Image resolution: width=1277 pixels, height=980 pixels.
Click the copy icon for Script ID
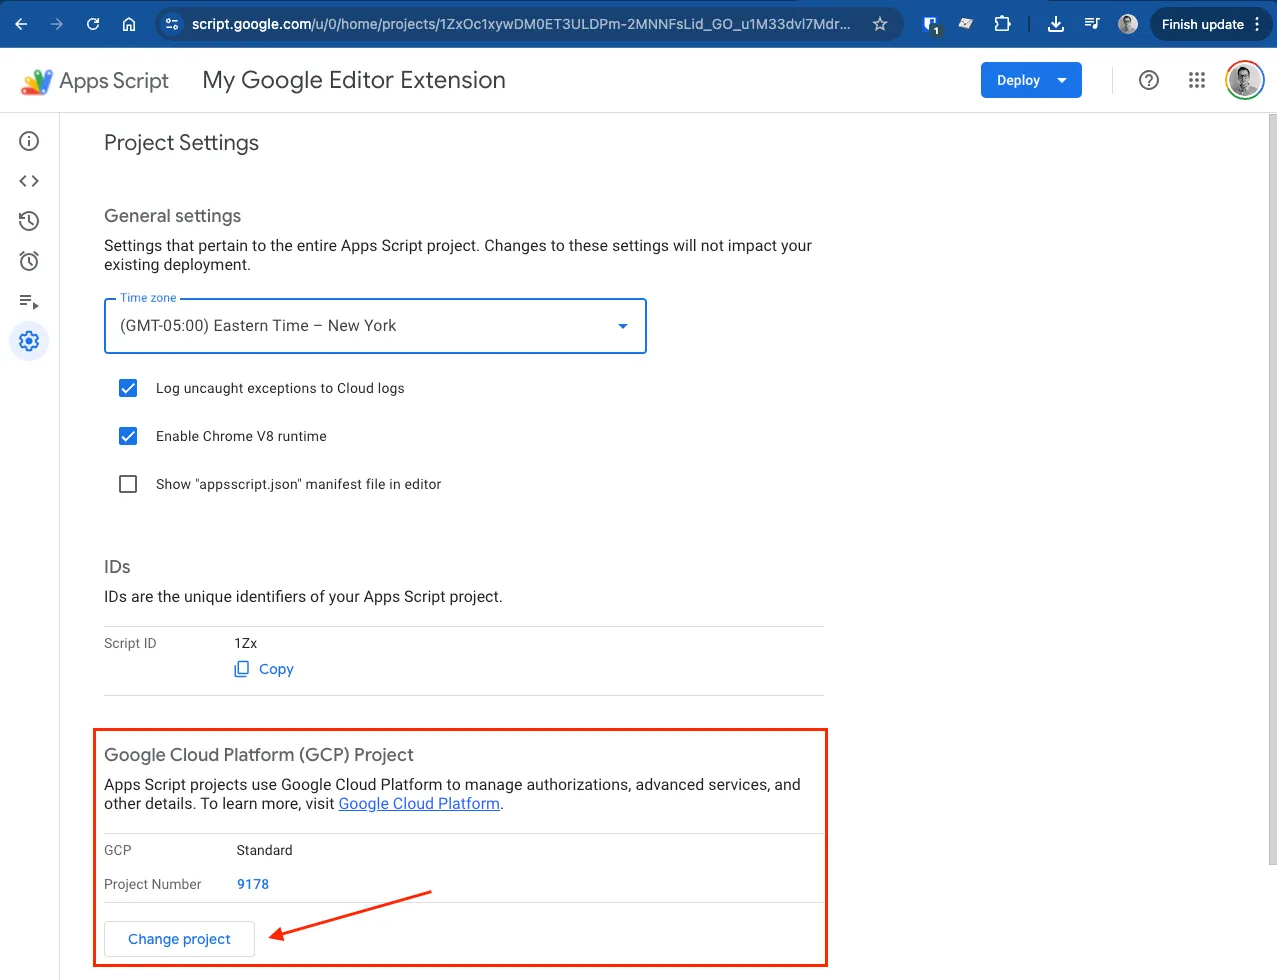[242, 669]
